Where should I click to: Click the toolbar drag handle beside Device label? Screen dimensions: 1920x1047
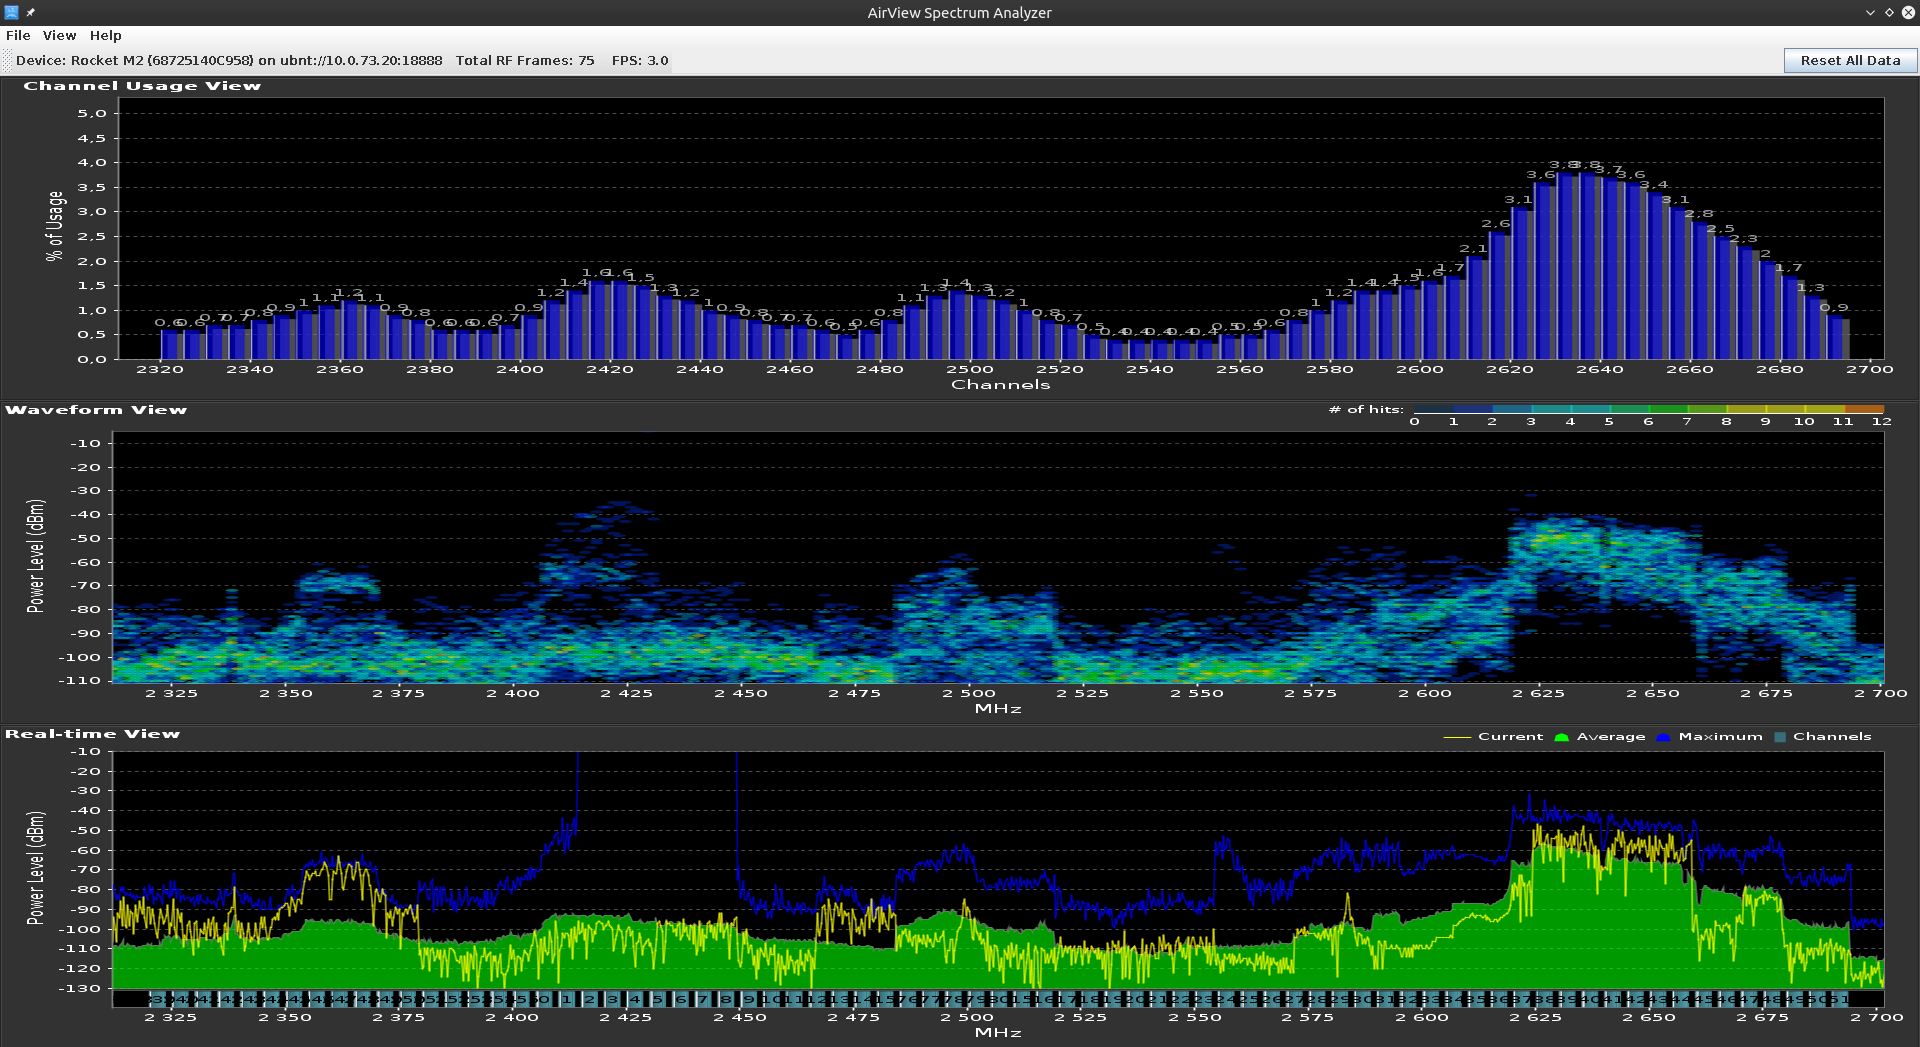[7, 61]
